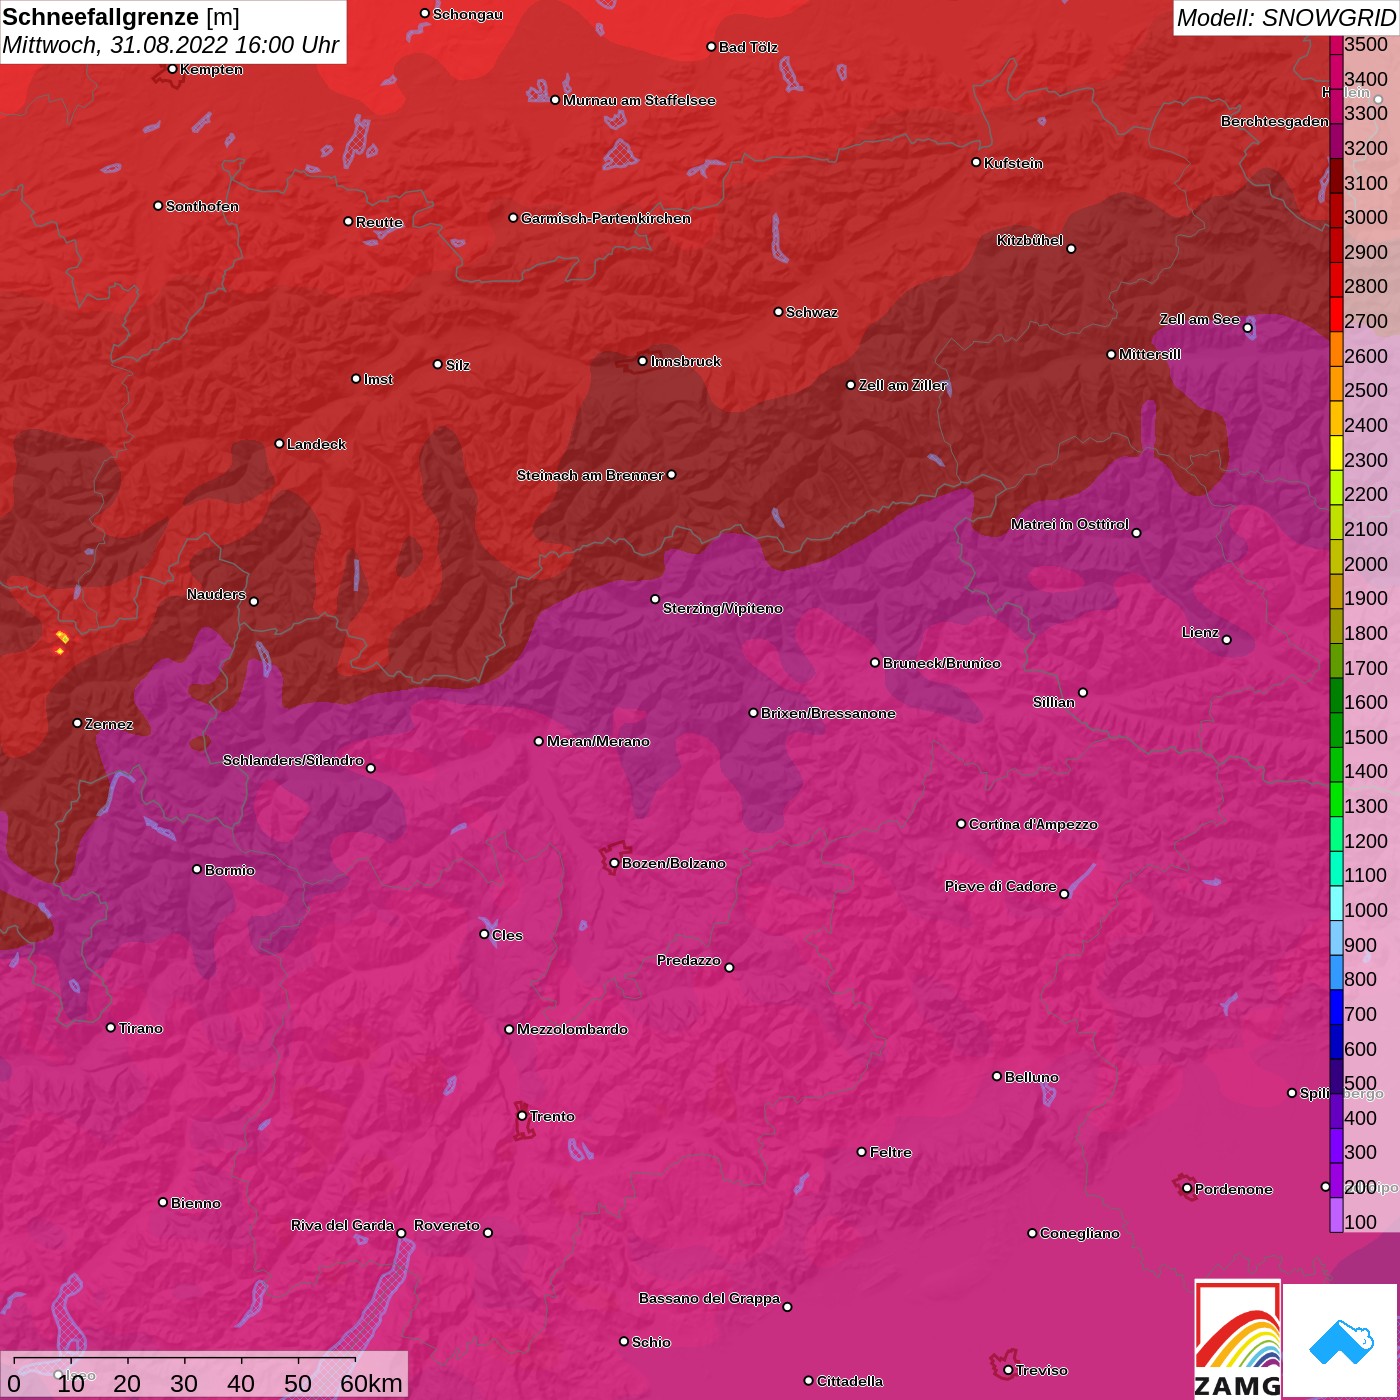Image resolution: width=1400 pixels, height=1400 pixels.
Task: Click the Meran/Merano label
Action: click(x=598, y=741)
